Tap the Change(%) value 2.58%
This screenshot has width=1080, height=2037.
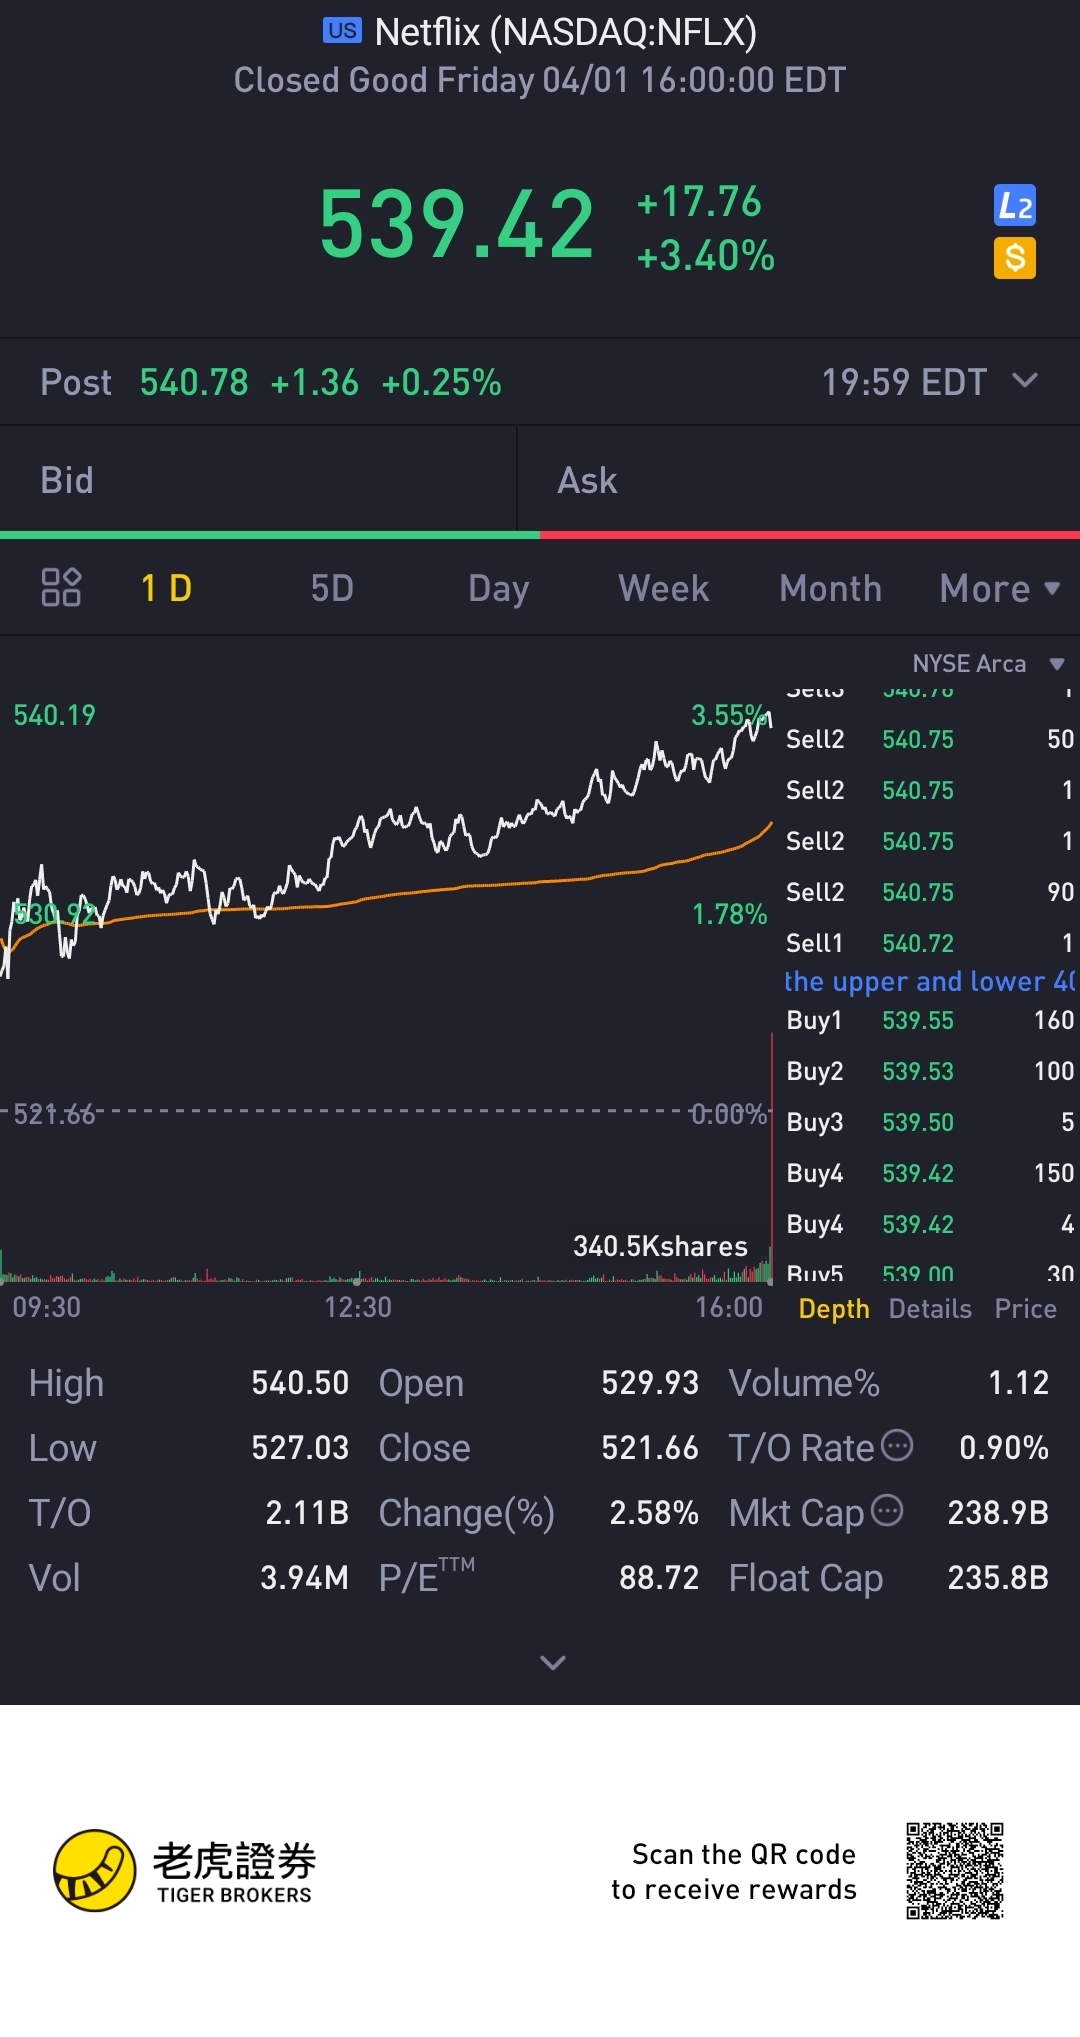click(x=654, y=1513)
